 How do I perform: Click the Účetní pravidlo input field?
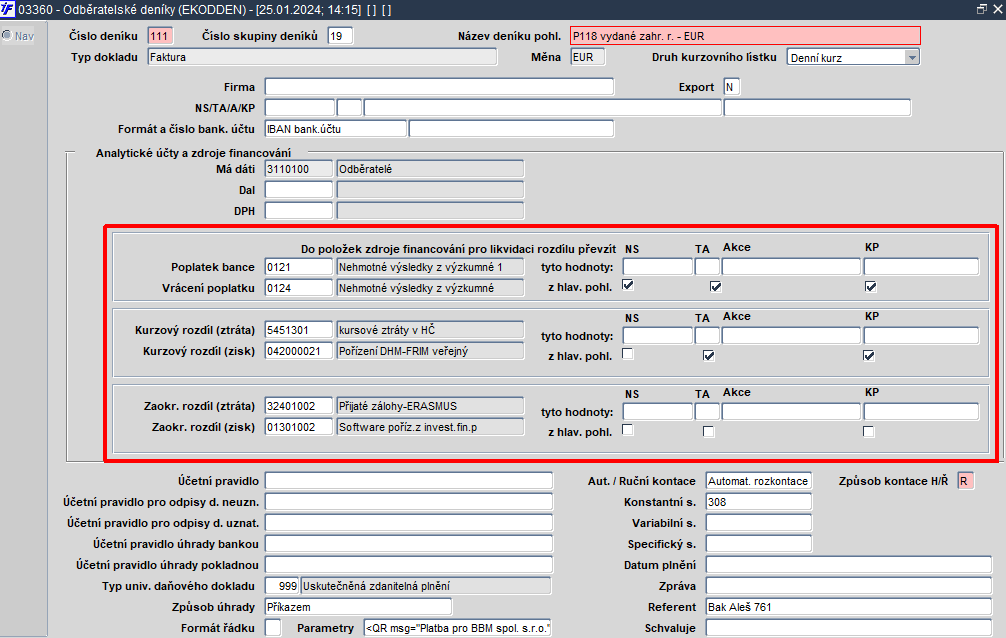point(409,481)
